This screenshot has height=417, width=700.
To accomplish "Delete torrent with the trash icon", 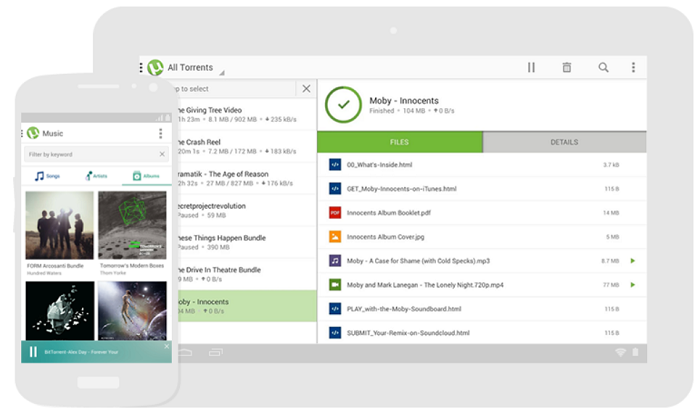I will [567, 67].
